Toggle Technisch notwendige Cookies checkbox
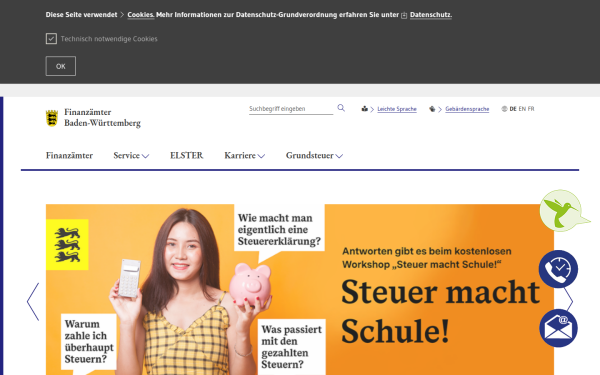 click(51, 39)
